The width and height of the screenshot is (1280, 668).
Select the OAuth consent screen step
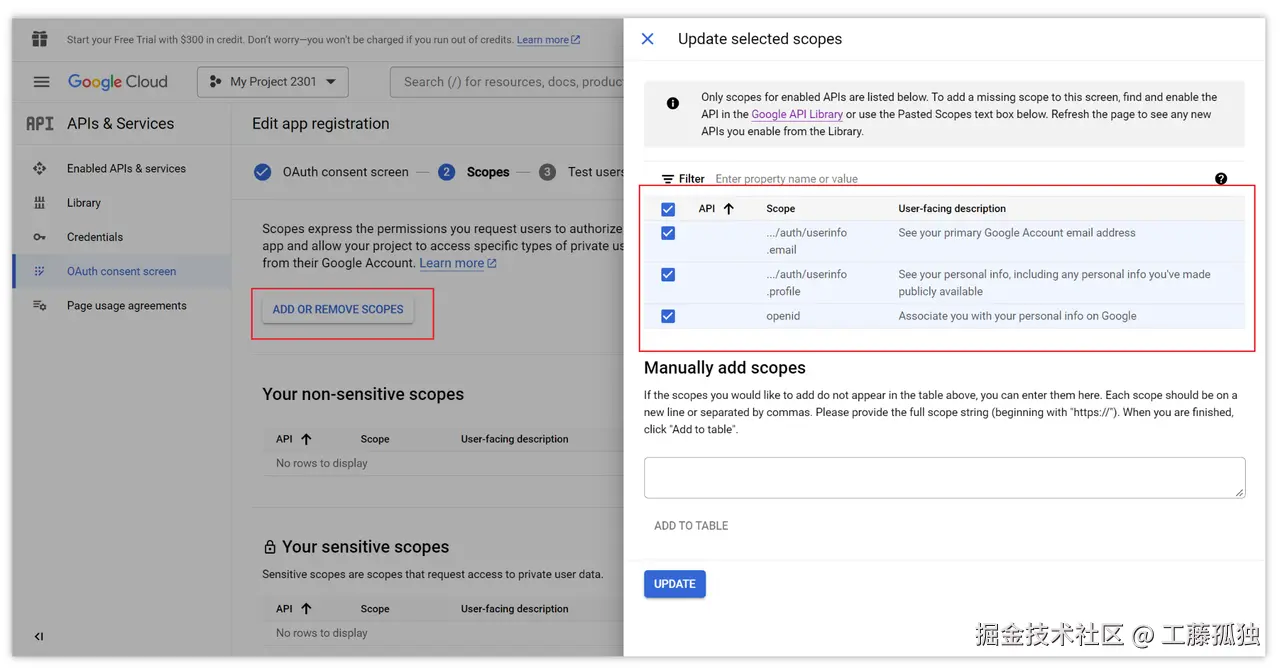262,172
